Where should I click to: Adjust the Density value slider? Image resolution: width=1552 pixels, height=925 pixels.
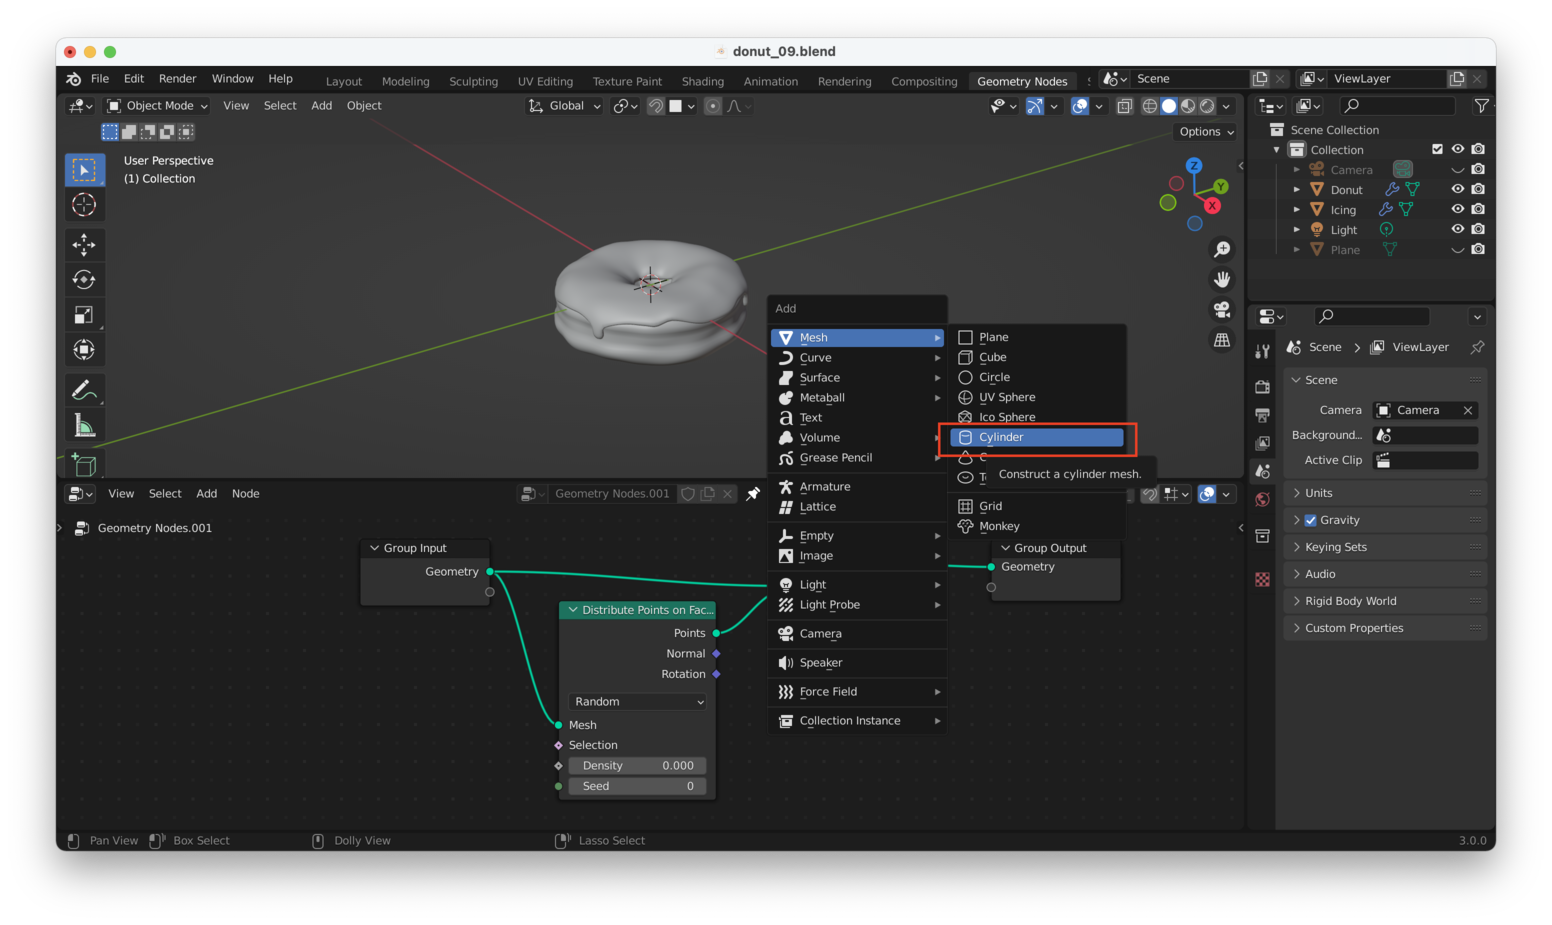click(638, 766)
